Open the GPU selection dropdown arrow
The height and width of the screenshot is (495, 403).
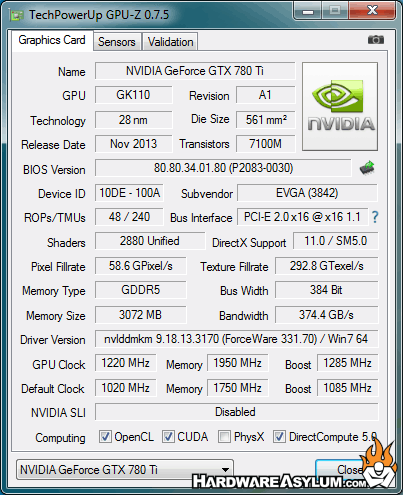click(226, 470)
